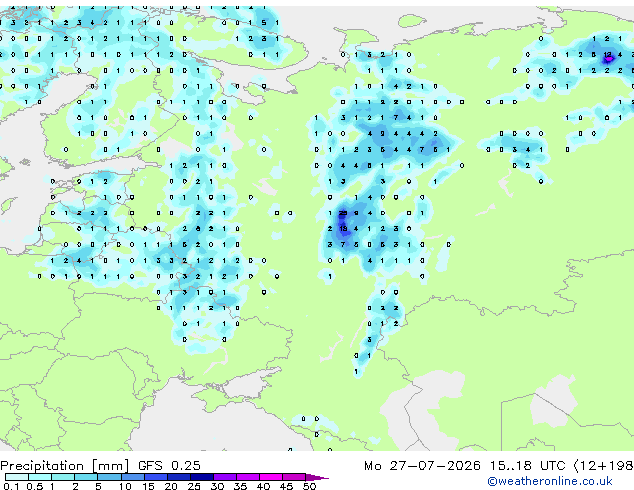Open the weatheronline.co.uk copyright link
This screenshot has width=634, height=490.
tap(550, 481)
